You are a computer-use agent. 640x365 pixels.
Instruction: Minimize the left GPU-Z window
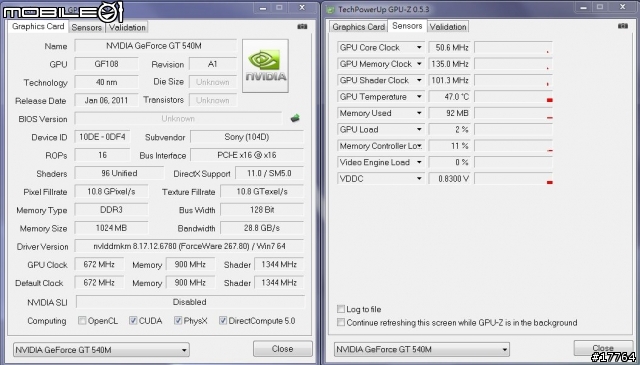pos(263,8)
